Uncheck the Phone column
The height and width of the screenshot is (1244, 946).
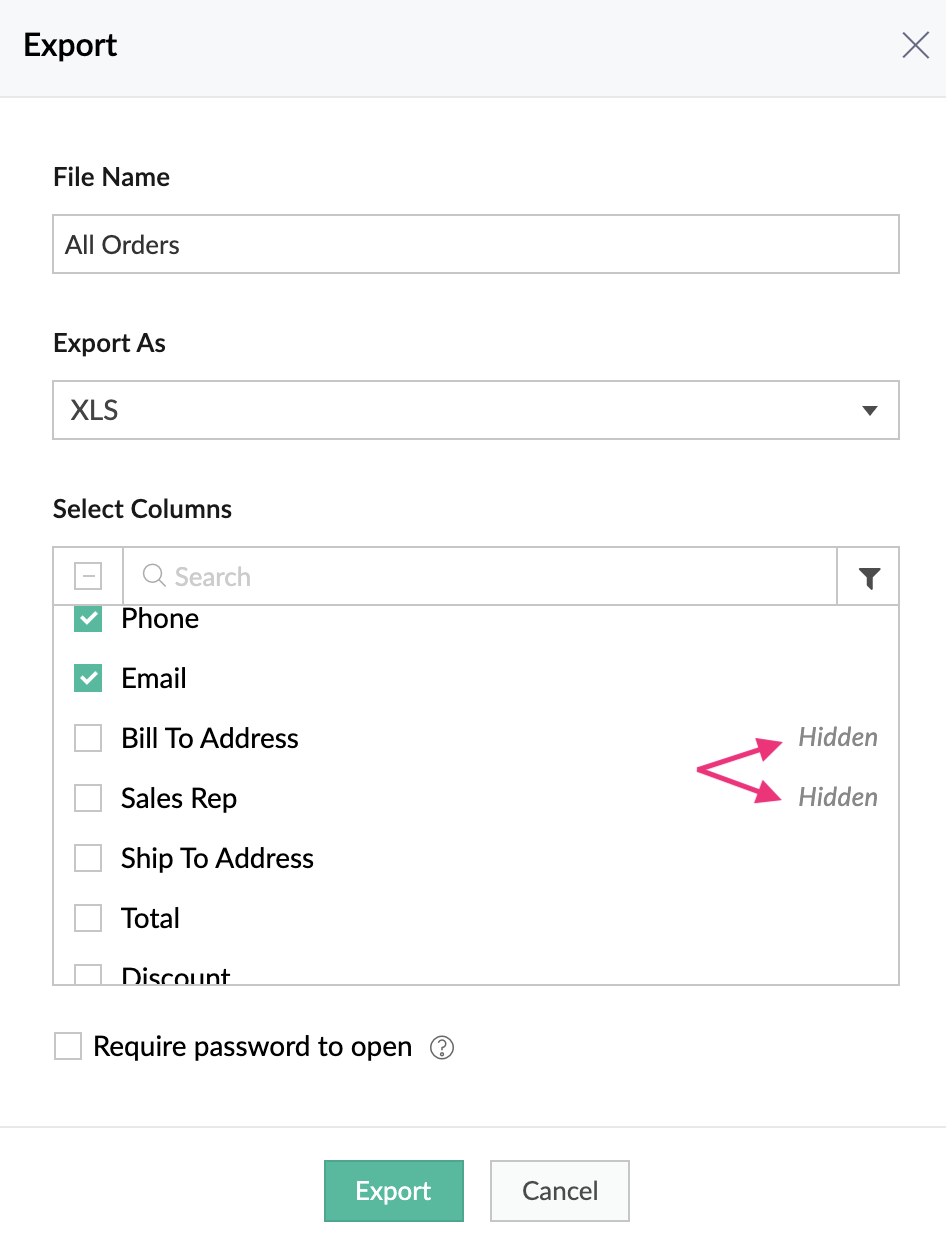88,619
